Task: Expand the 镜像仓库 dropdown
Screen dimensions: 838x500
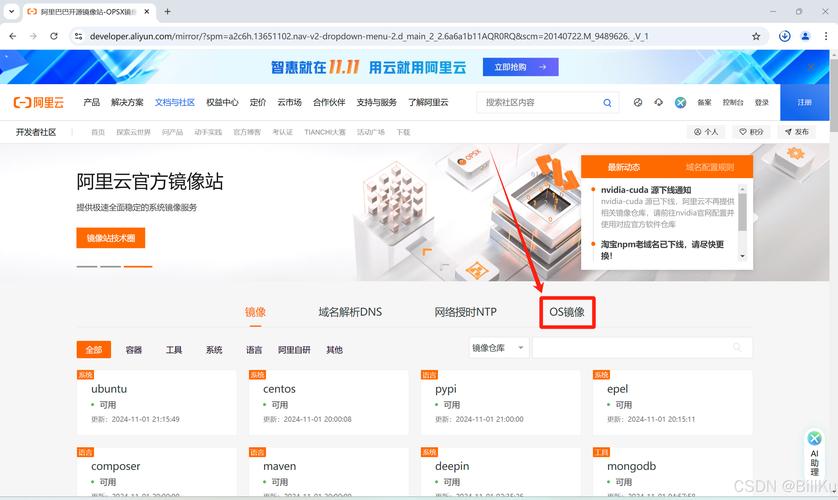Action: [x=499, y=348]
